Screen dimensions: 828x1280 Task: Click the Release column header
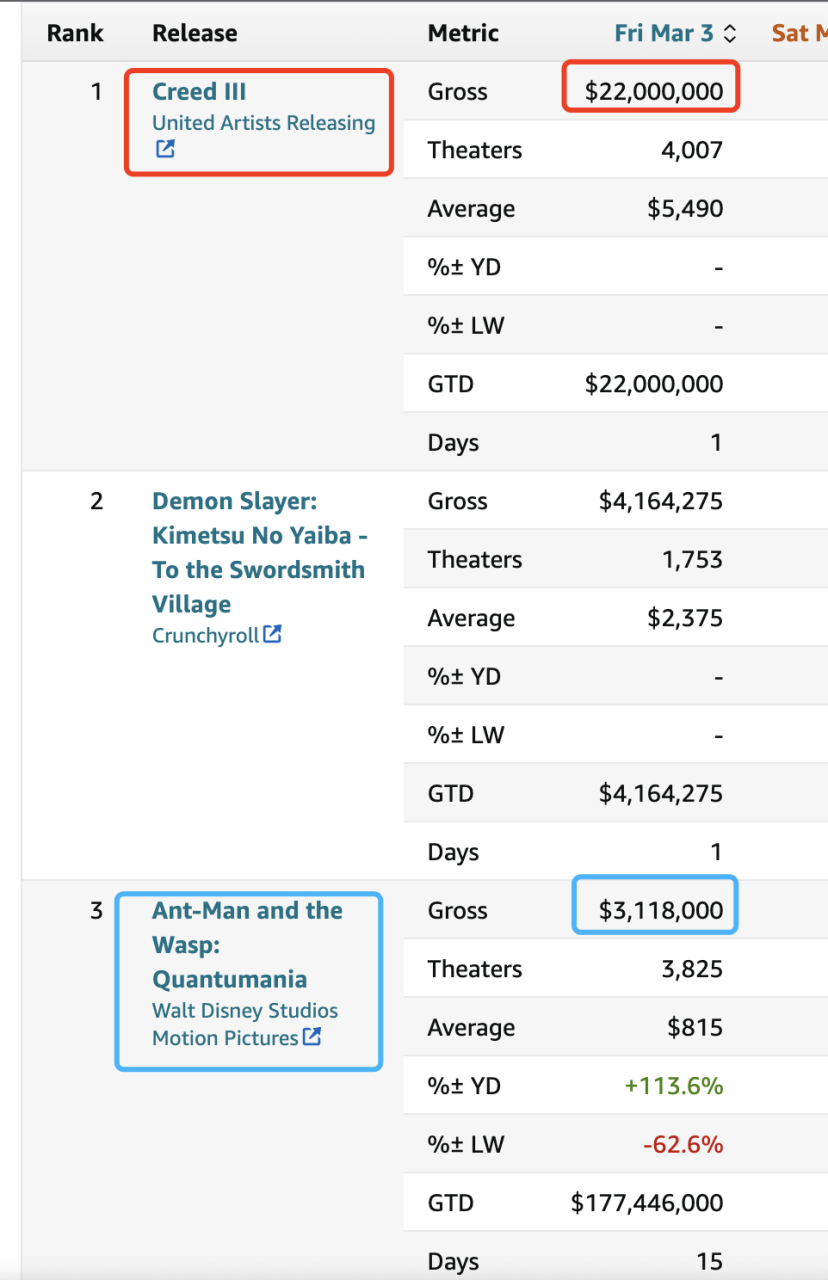pos(194,33)
